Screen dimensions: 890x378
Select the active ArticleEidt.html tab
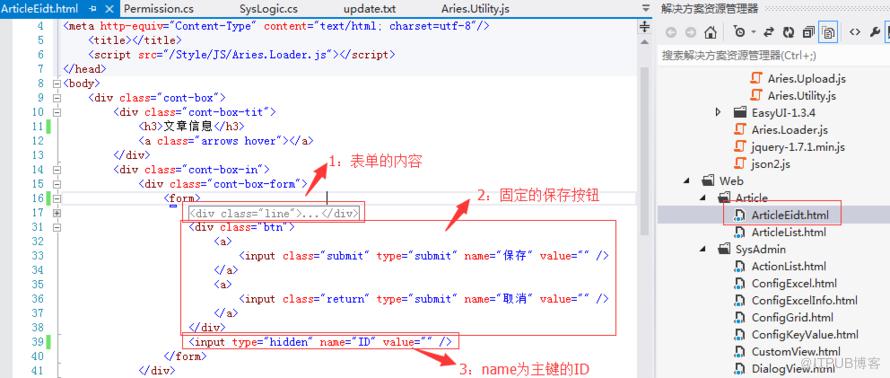pyautogui.click(x=40, y=9)
